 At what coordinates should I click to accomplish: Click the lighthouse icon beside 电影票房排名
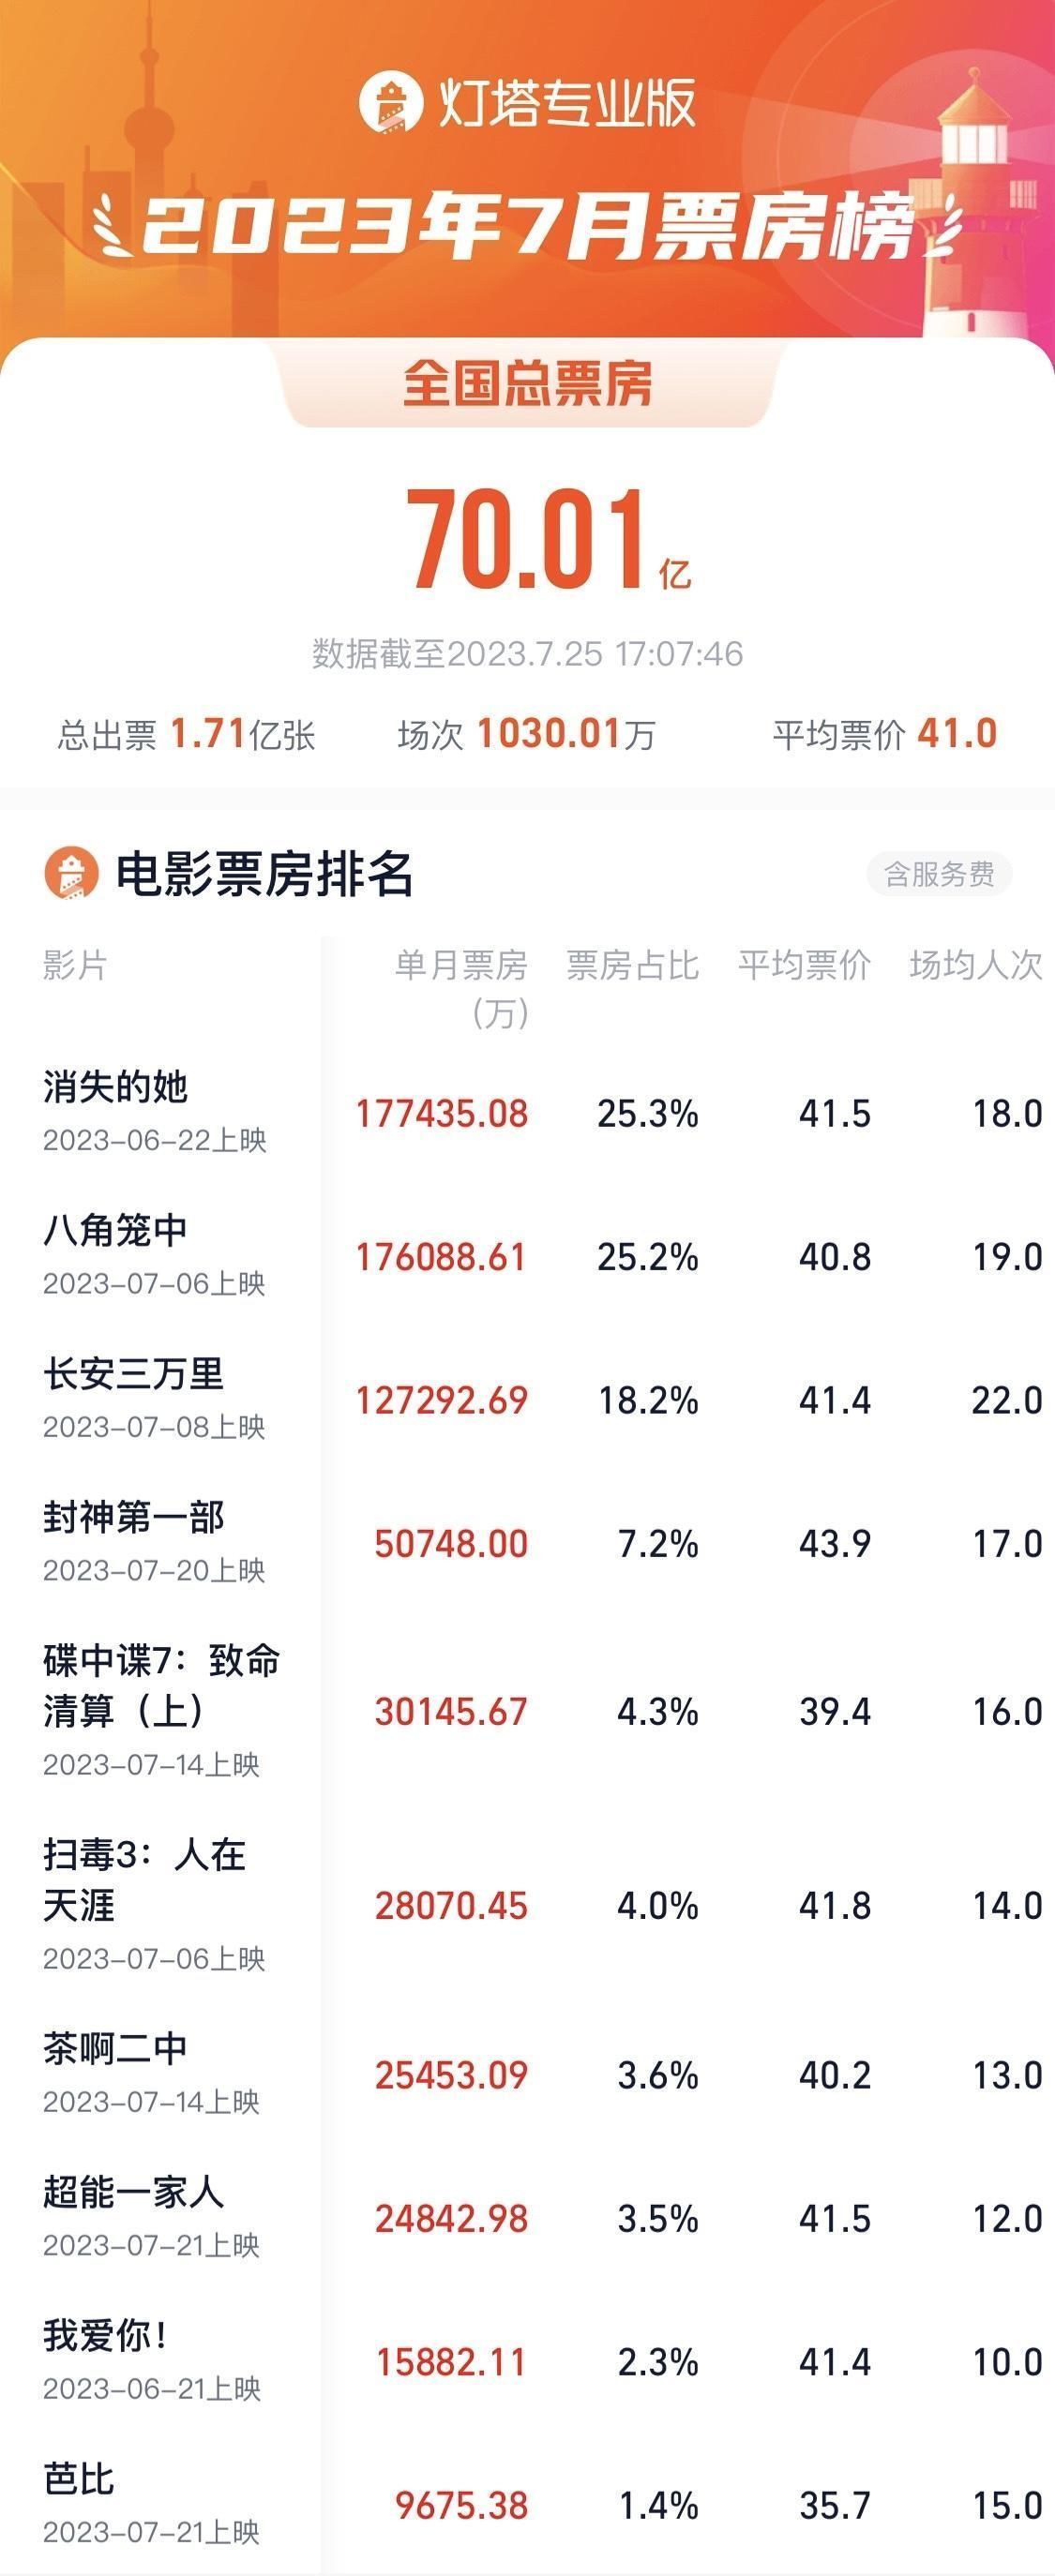(71, 873)
